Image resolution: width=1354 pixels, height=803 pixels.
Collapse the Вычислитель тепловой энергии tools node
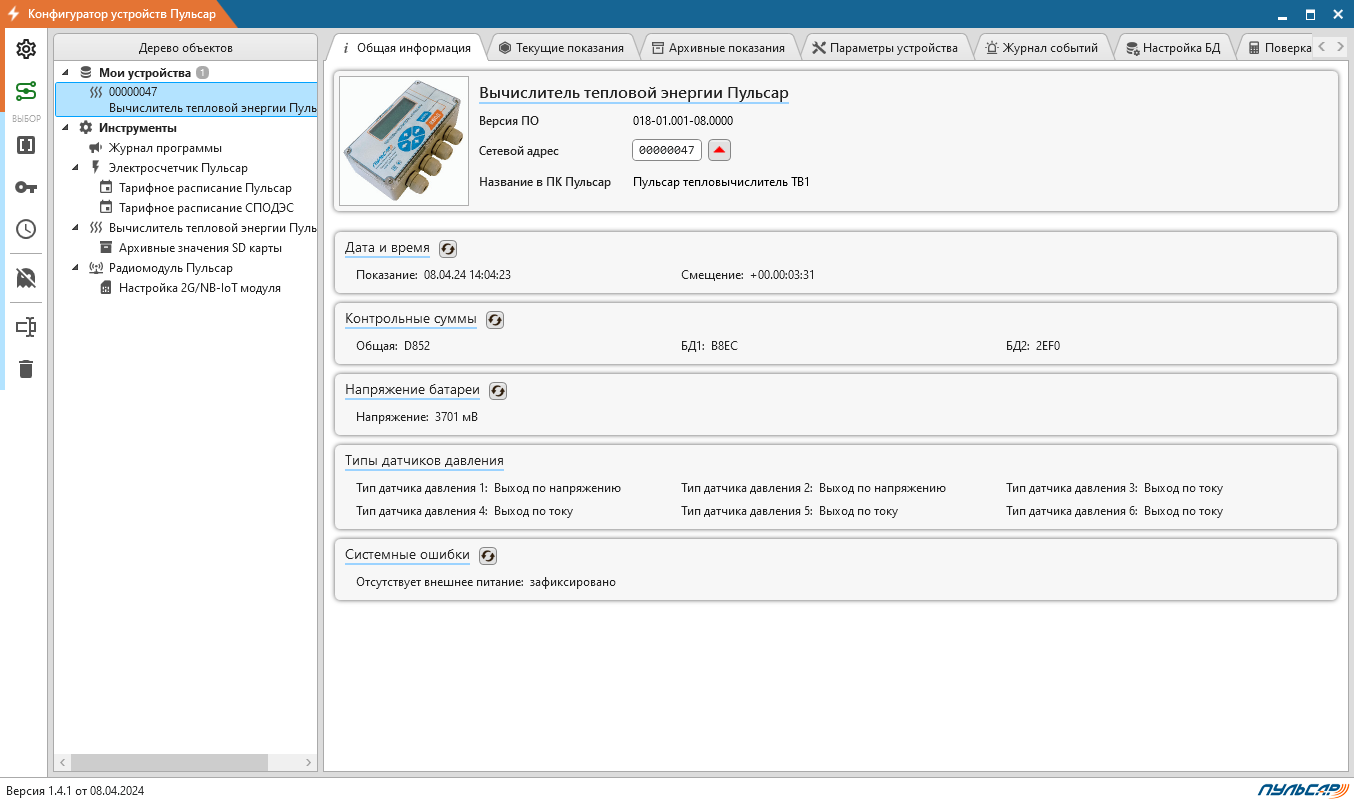pos(76,228)
